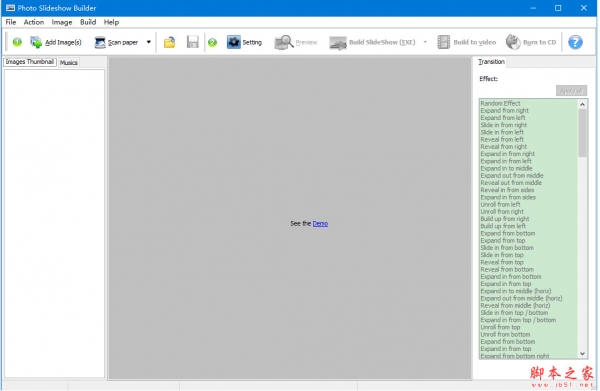
Task: Switch to Images Thumbnail tab
Action: pyautogui.click(x=30, y=62)
